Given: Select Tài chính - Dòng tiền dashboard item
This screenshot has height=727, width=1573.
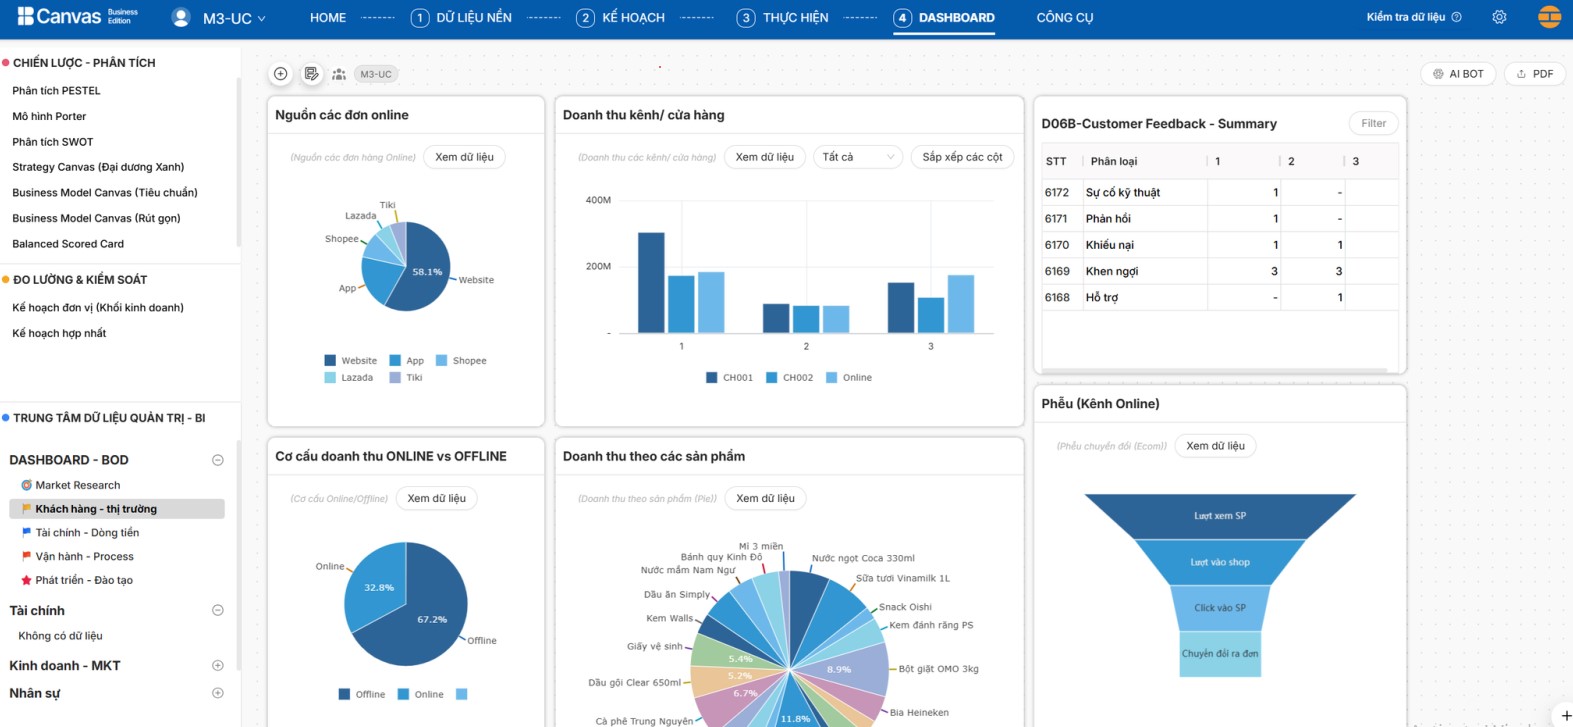Looking at the screenshot, I should 87,533.
